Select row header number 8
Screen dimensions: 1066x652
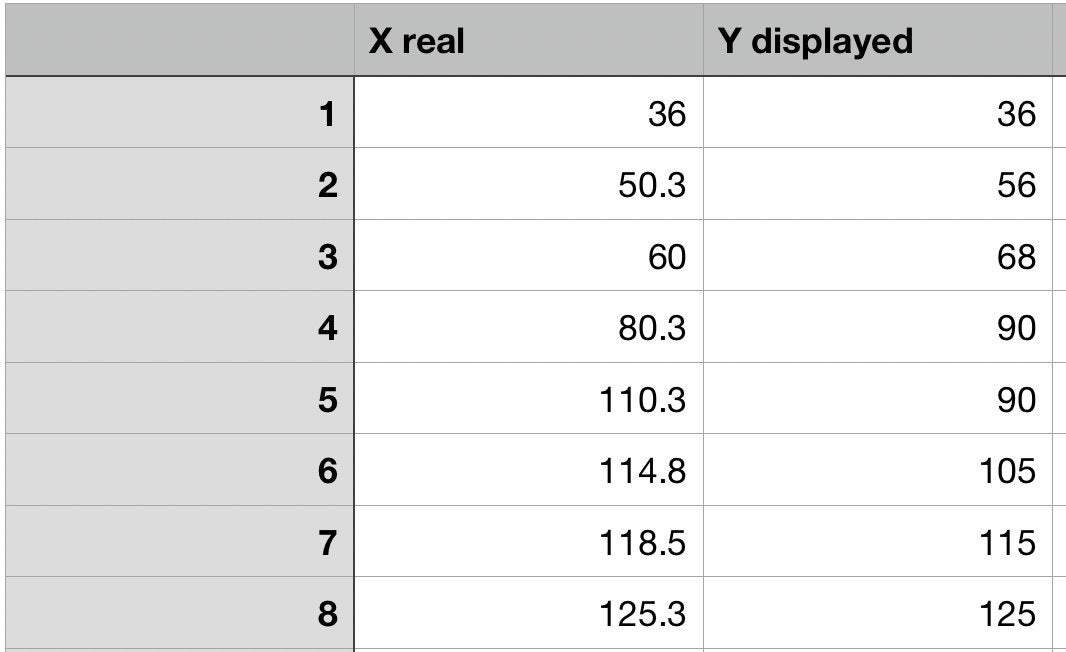click(x=179, y=613)
